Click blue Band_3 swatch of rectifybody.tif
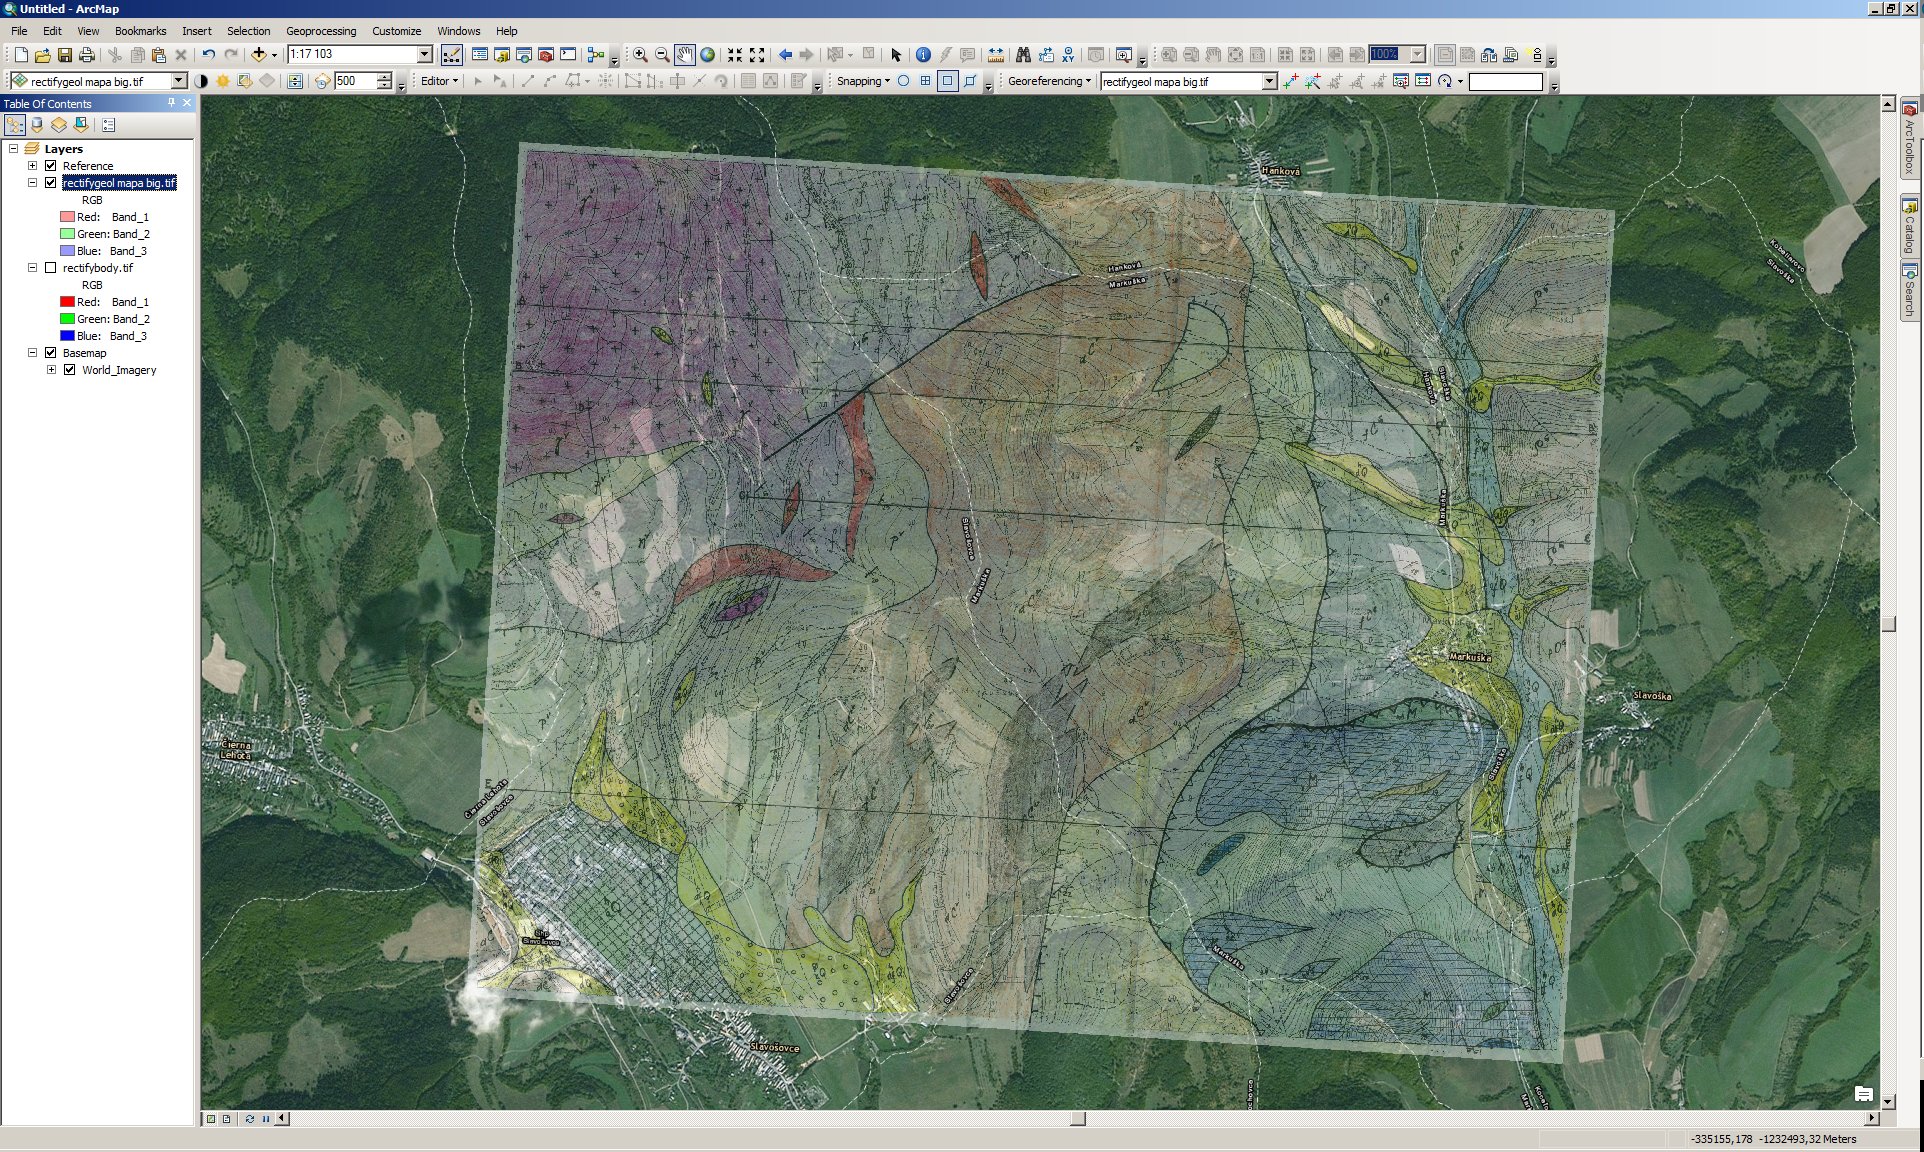Viewport: 1924px width, 1152px height. tap(67, 336)
